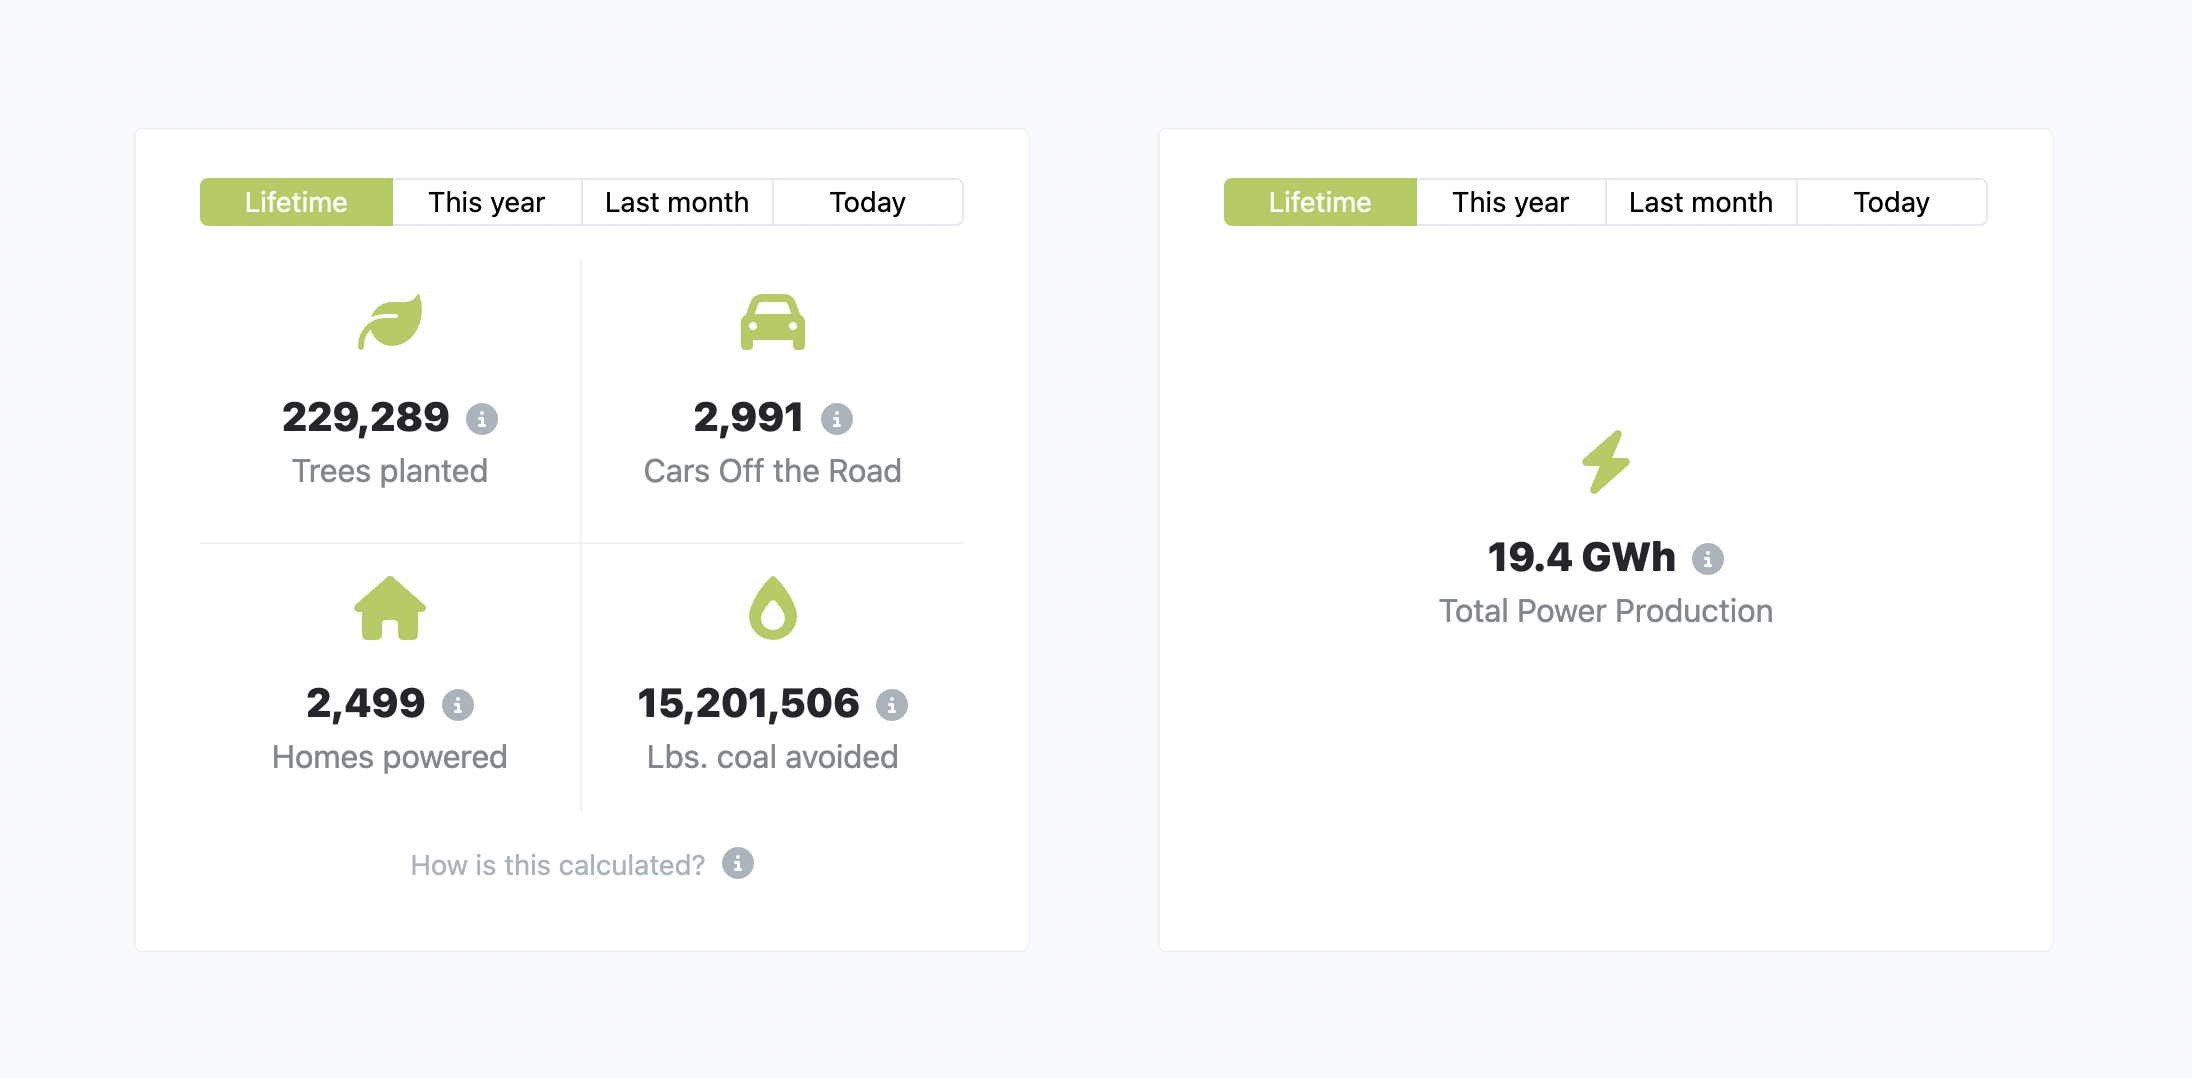The width and height of the screenshot is (2192, 1078).
Task: Click the green car icon
Action: pyautogui.click(x=773, y=322)
